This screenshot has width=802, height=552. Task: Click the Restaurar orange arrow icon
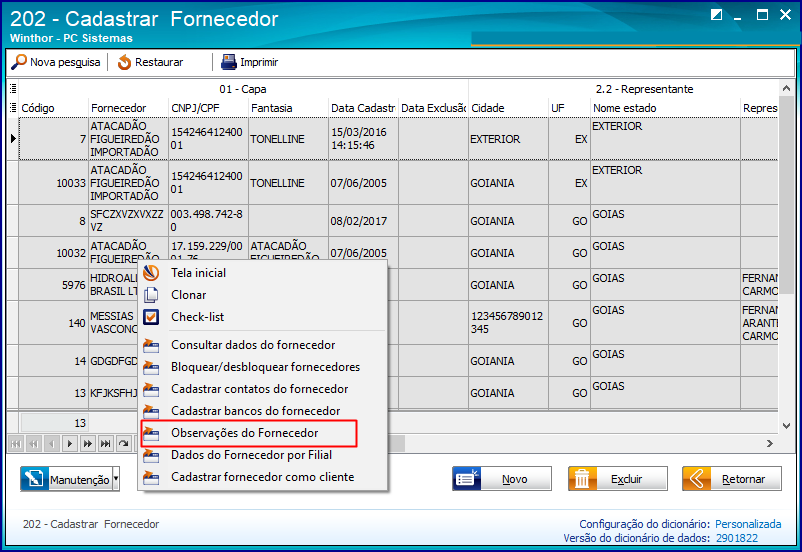(124, 62)
